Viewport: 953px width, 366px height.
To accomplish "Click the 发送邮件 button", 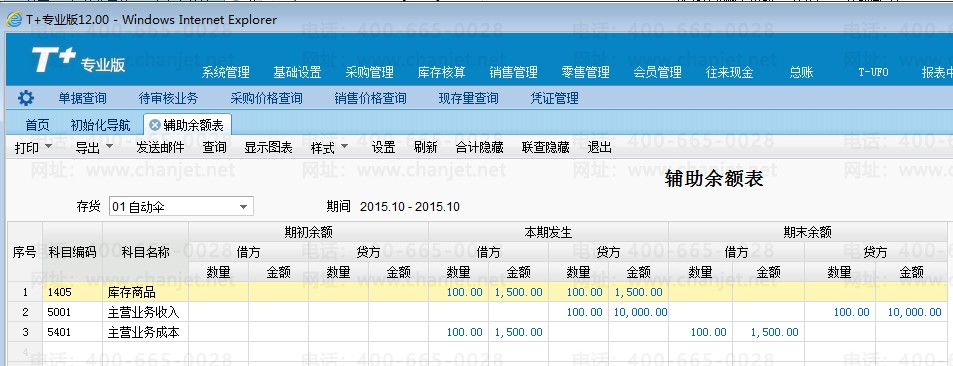I will [x=160, y=148].
